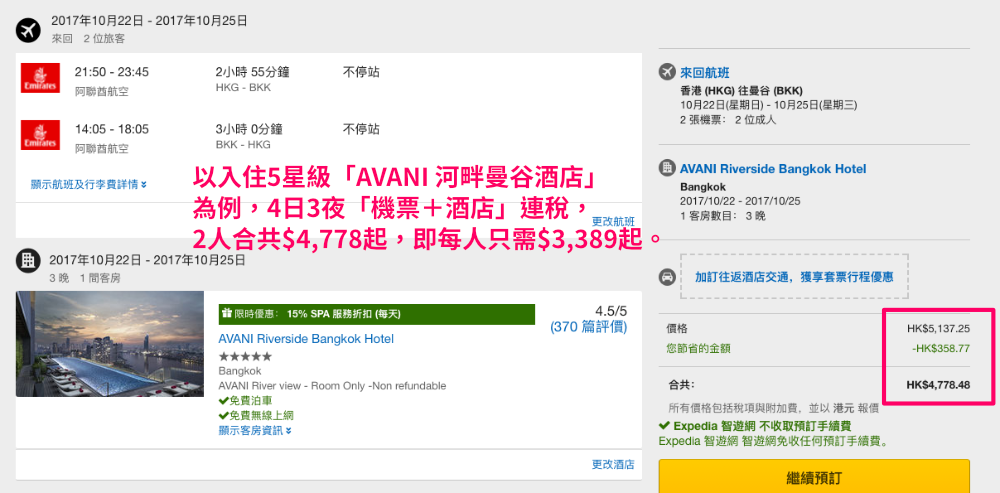
Task: Click the -HK$358.77 savings amount
Action: tap(940, 348)
